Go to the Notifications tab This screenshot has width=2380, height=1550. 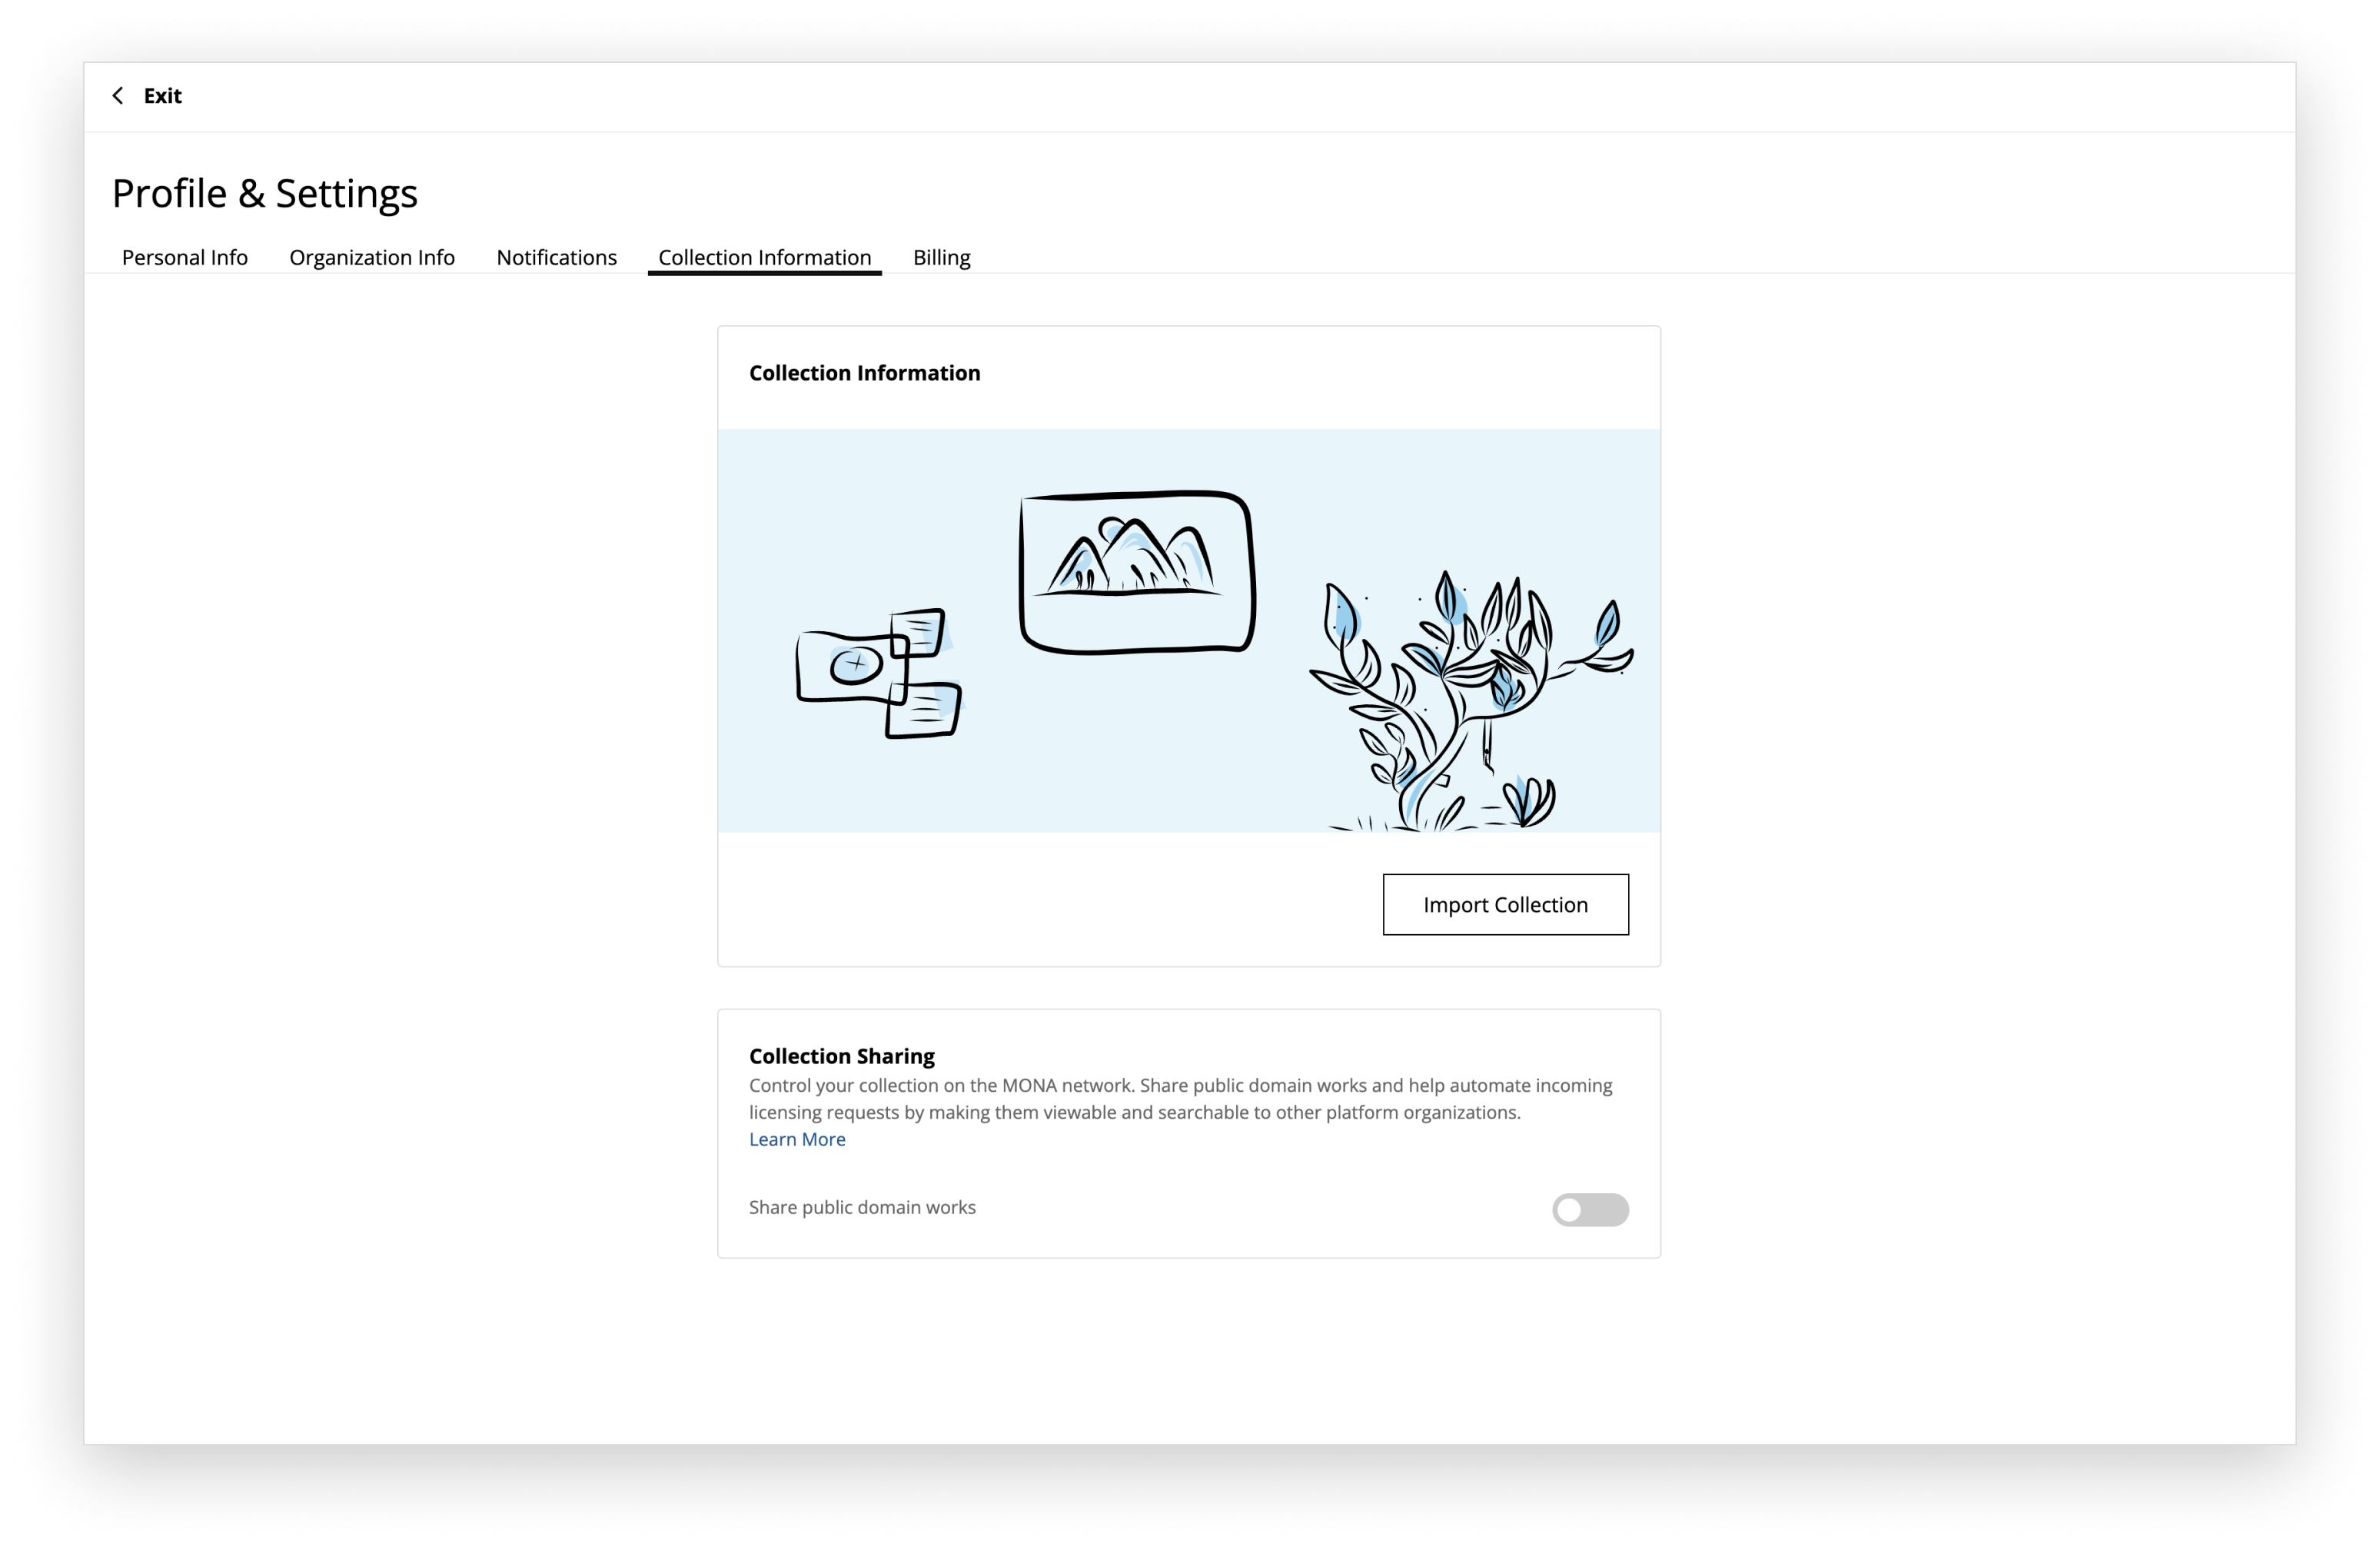pos(557,257)
